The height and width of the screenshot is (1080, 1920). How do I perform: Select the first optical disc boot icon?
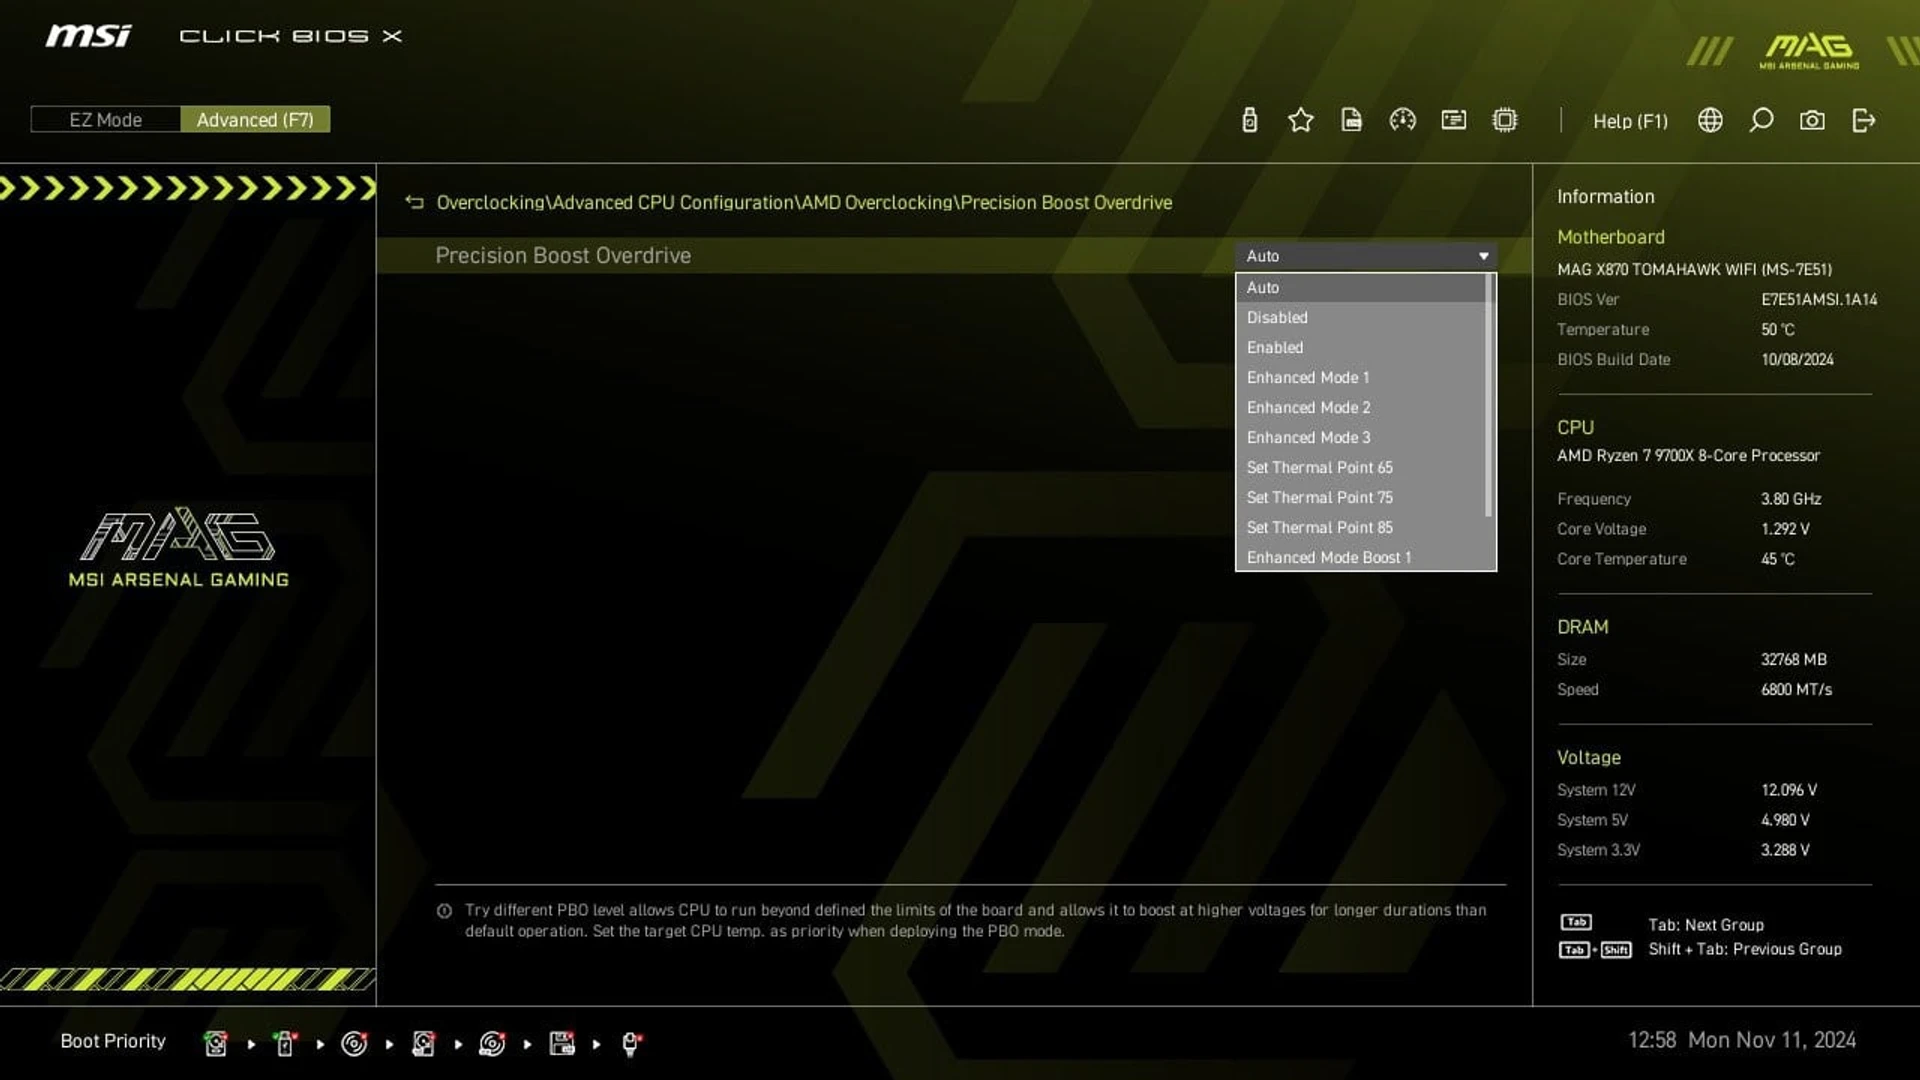[354, 1043]
